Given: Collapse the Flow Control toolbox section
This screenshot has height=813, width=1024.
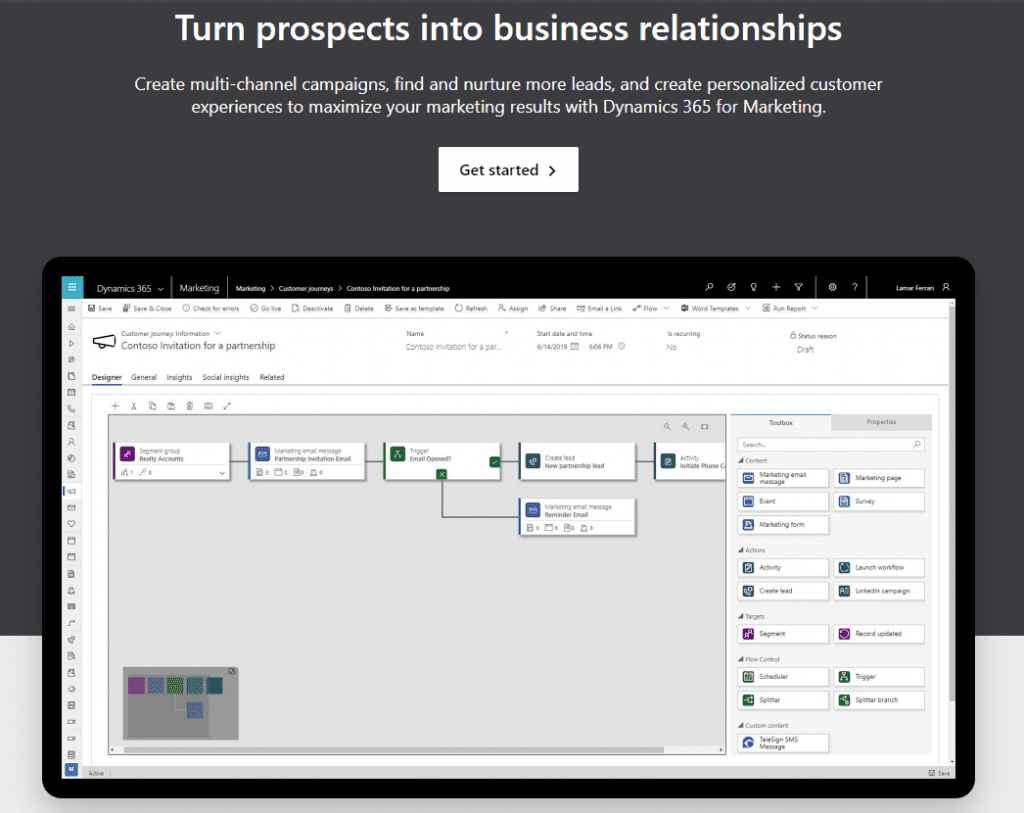Looking at the screenshot, I should (x=742, y=660).
